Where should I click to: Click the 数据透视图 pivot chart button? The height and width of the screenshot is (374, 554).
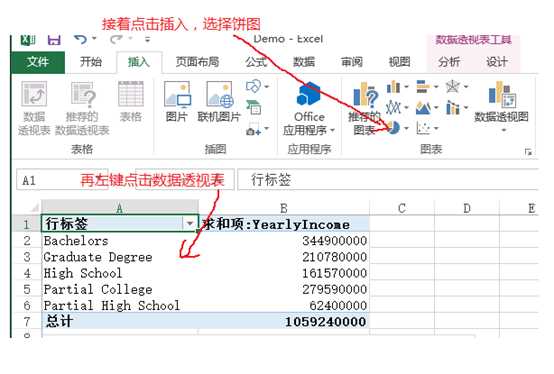501,102
